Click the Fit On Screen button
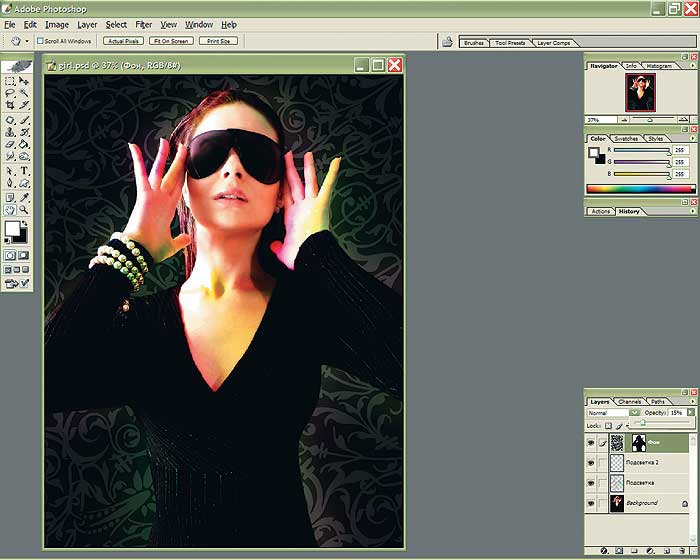 coord(171,41)
